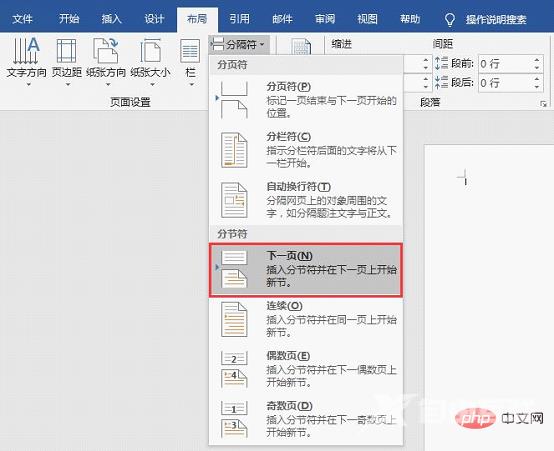Insert a 分栏符(C) column break
Screen dimensions: 554x451
306,150
